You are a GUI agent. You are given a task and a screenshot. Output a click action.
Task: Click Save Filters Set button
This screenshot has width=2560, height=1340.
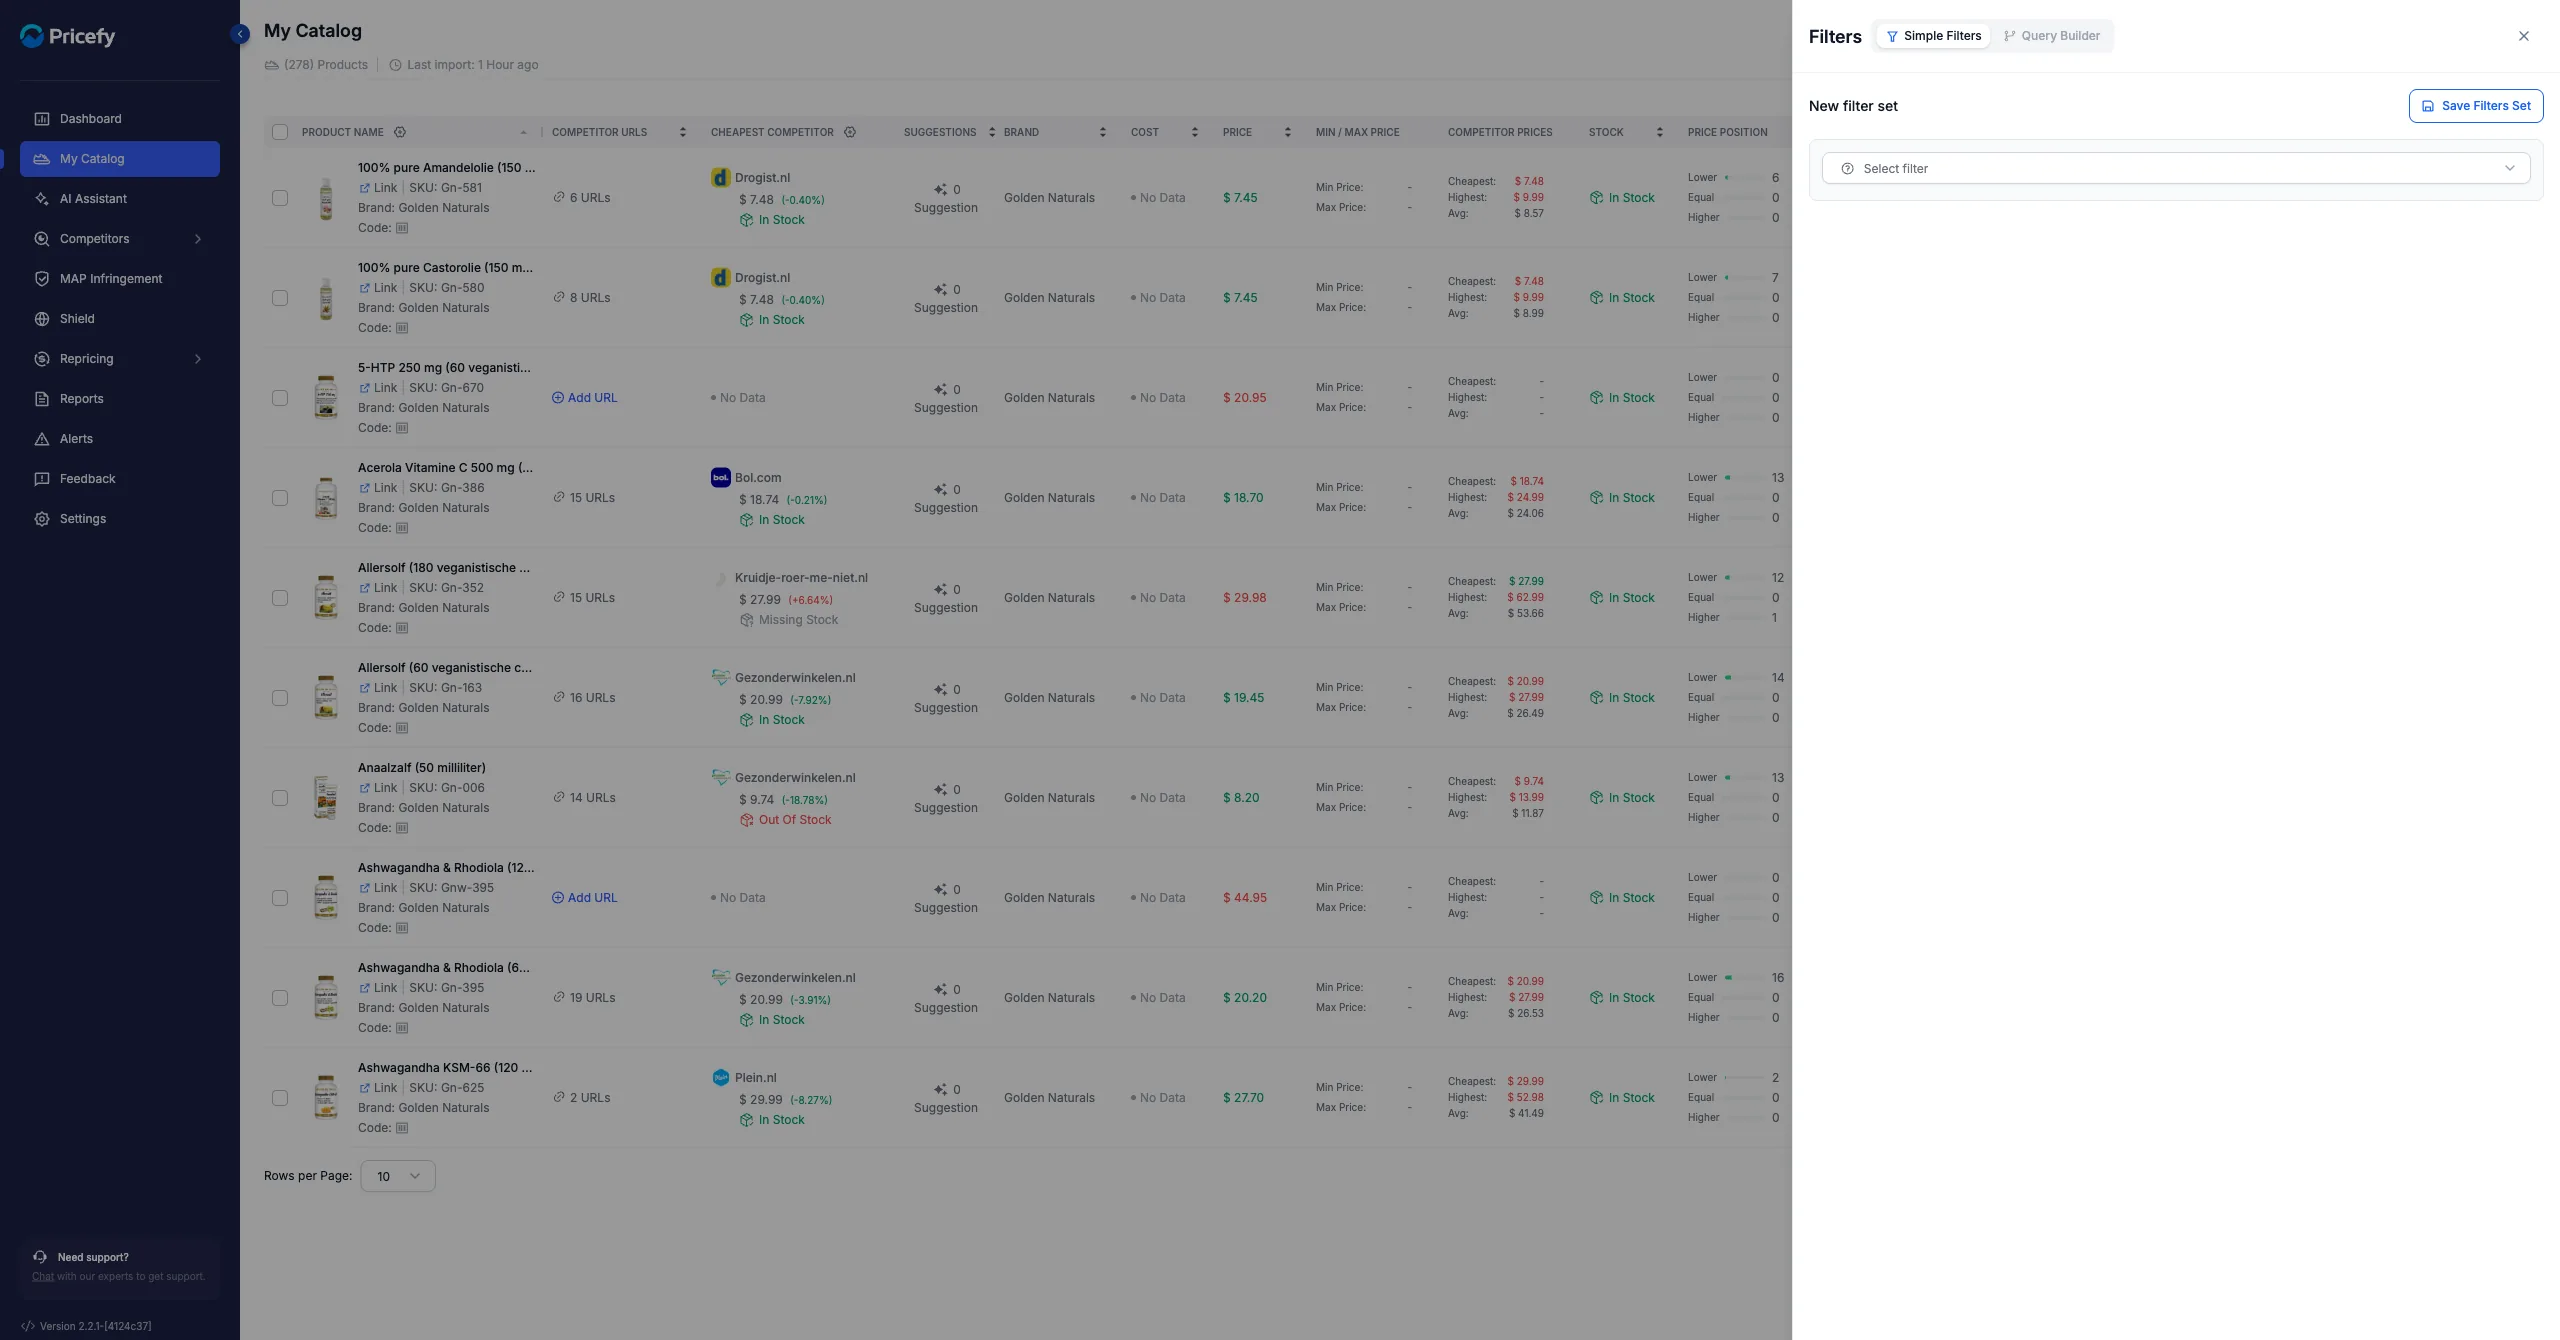(2476, 106)
